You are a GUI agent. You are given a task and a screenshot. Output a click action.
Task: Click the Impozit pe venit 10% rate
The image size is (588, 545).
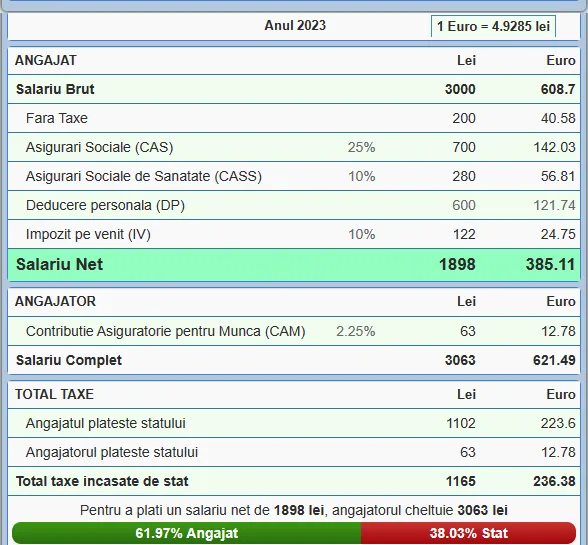(362, 234)
